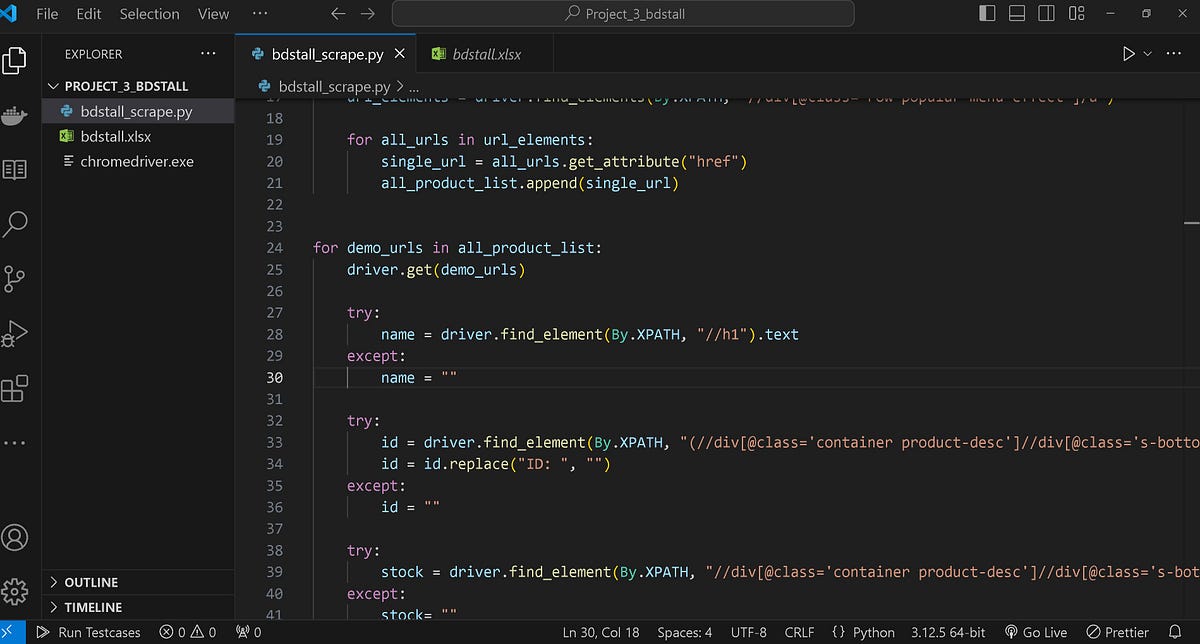Viewport: 1200px width, 644px height.
Task: Collapse the PROJECT_3_BDSTALL folder
Action: coord(54,86)
